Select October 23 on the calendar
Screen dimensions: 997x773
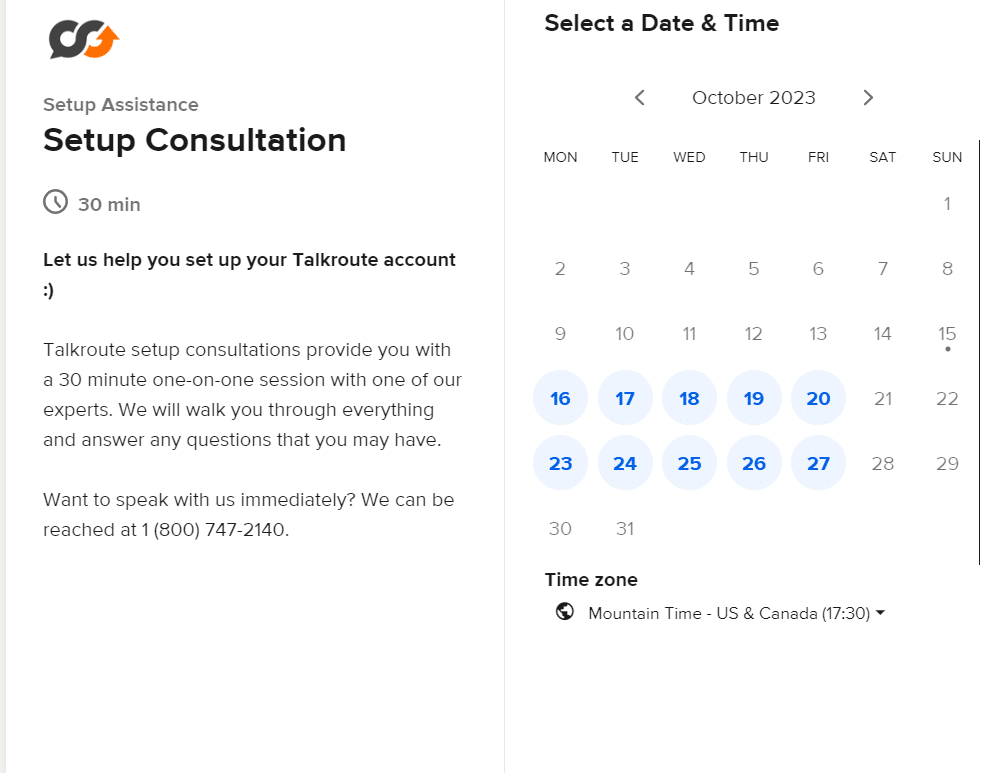click(560, 463)
